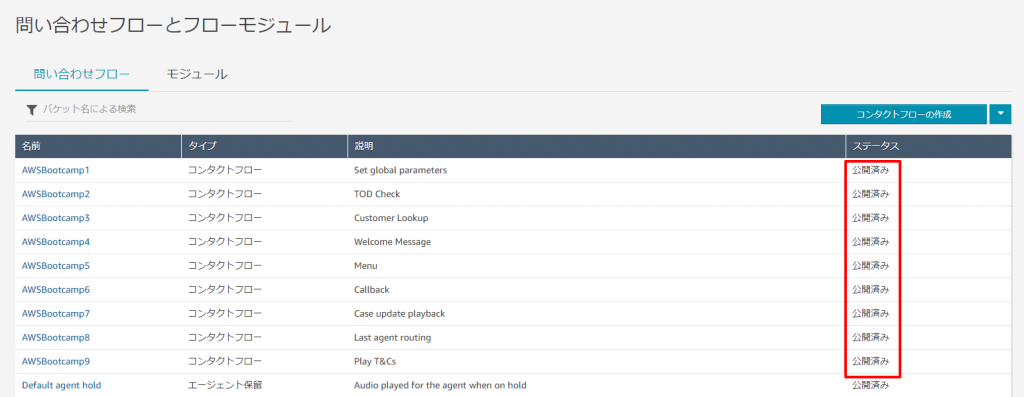Image resolution: width=1024 pixels, height=397 pixels.
Task: Click コンタクトフロー type in AWSBootcamp5 row
Action: 225,266
